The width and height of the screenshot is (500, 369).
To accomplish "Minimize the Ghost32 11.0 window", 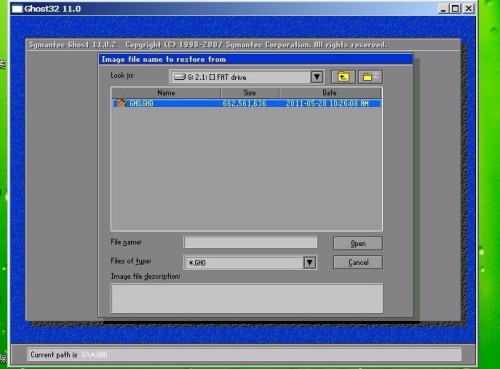I will point(443,8).
